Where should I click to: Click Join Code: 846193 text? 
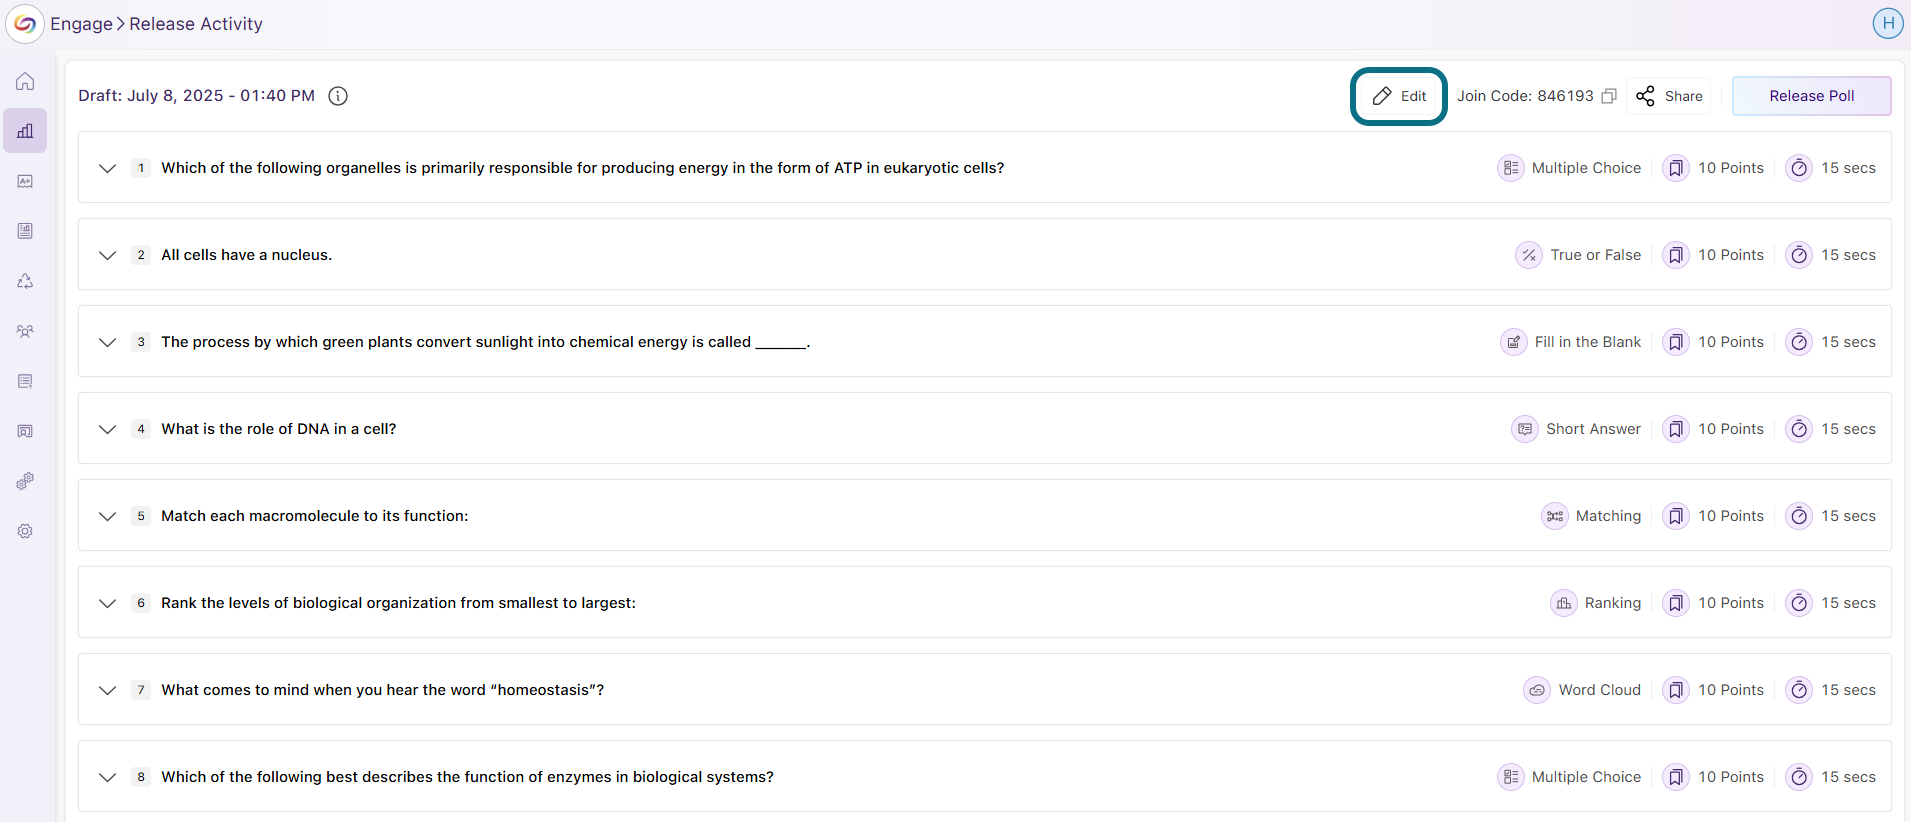point(1525,96)
